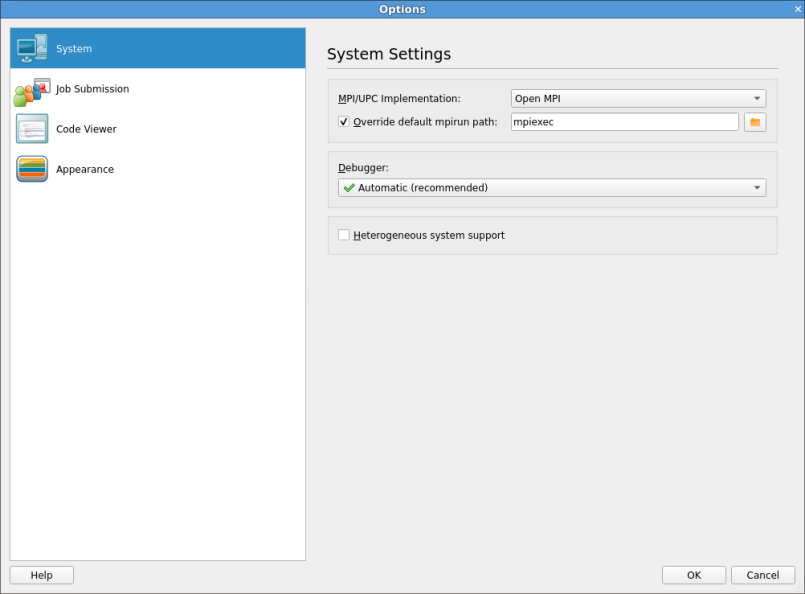This screenshot has width=805, height=594.
Task: Expand the Debugger dropdown arrow
Action: tap(757, 188)
